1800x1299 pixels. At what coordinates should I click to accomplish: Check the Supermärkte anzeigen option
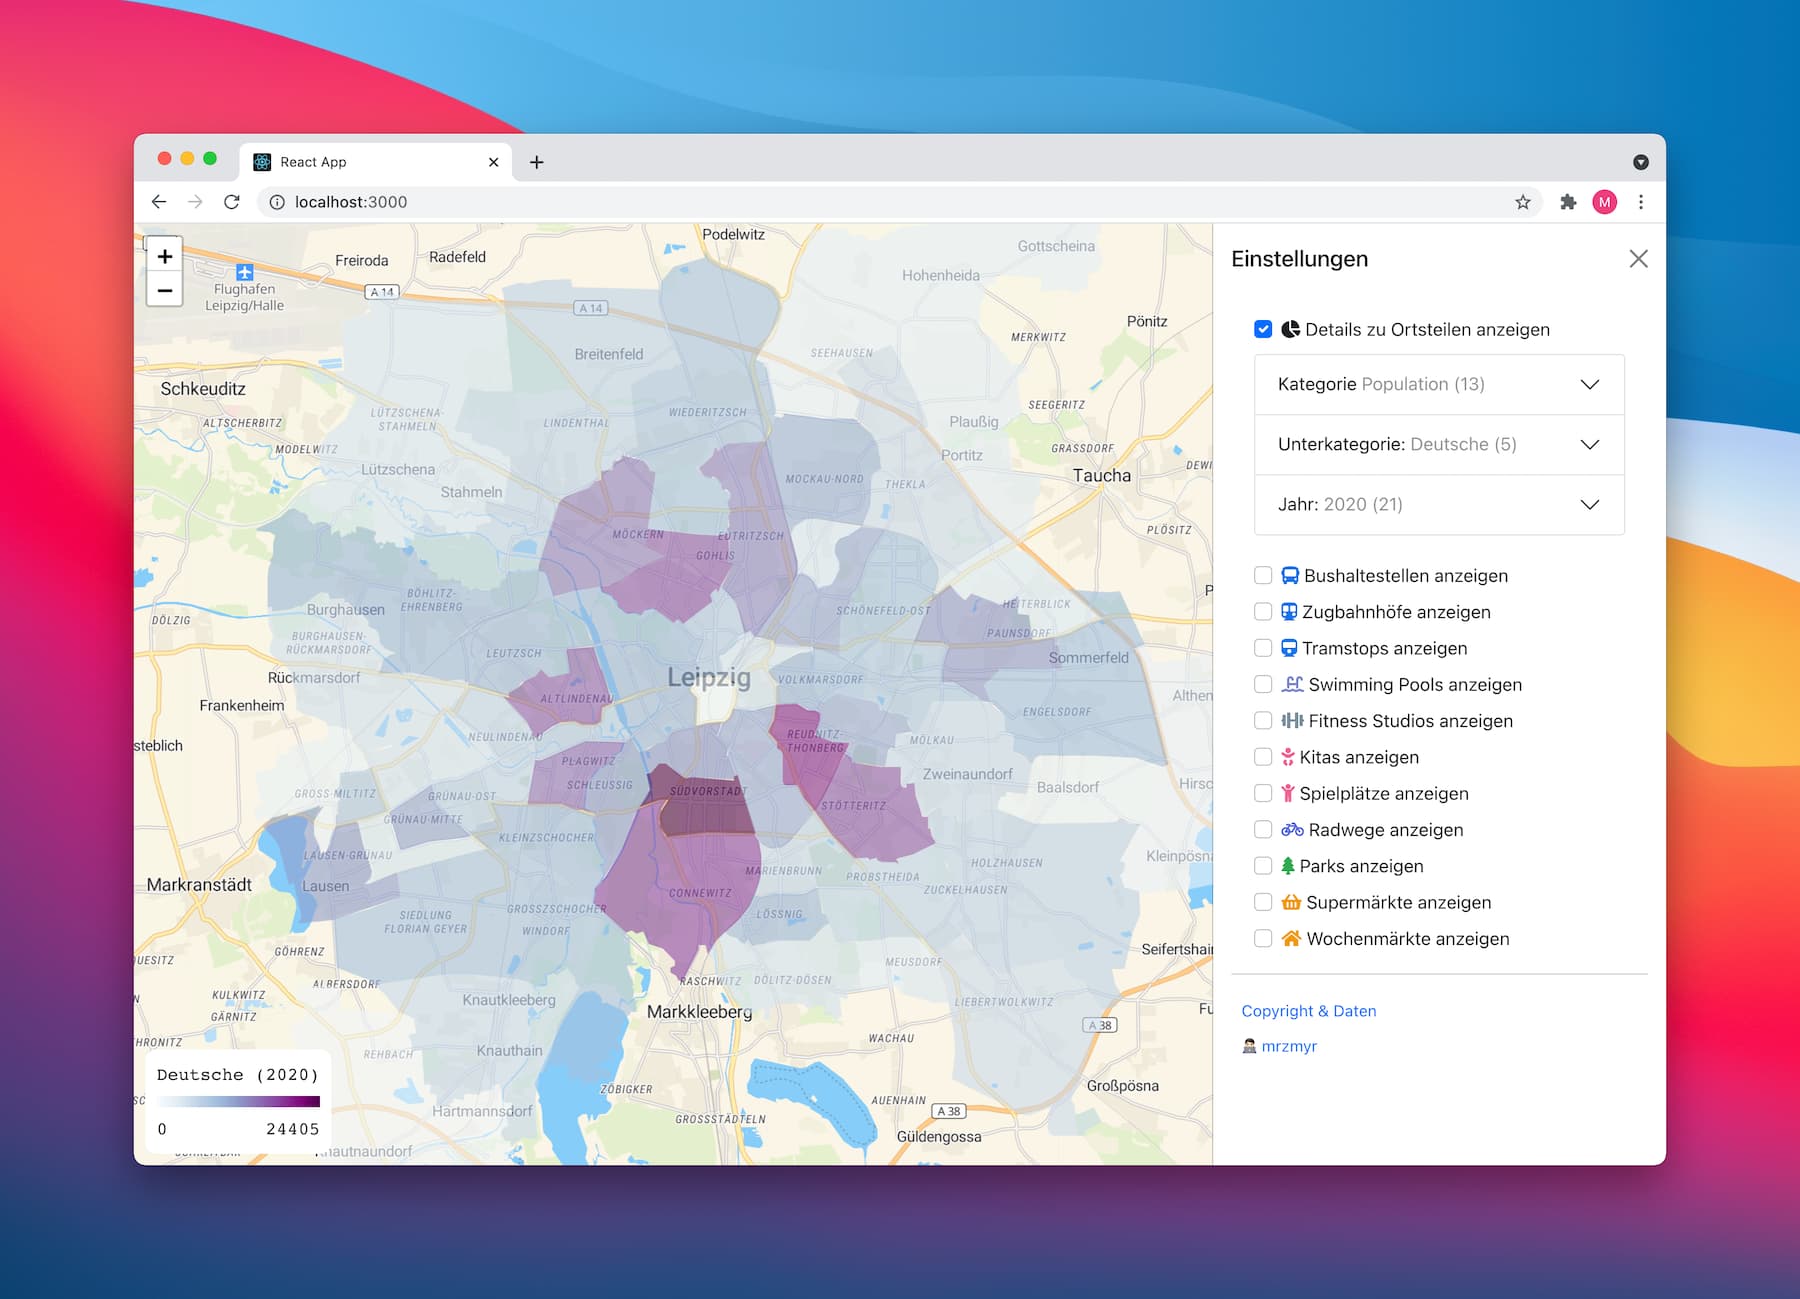pos(1263,901)
